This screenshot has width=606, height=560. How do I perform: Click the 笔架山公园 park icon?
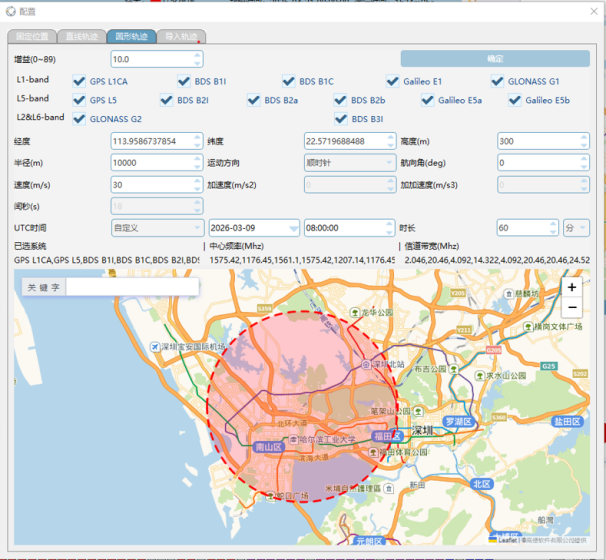418,411
